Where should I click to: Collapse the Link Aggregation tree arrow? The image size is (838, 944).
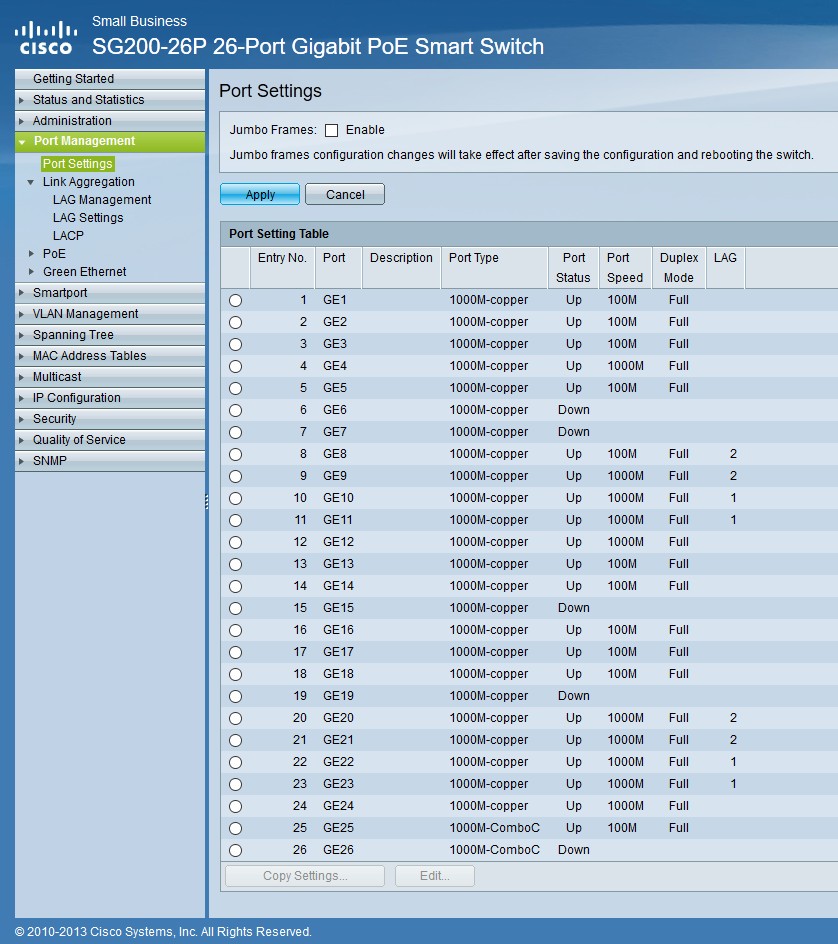point(31,182)
